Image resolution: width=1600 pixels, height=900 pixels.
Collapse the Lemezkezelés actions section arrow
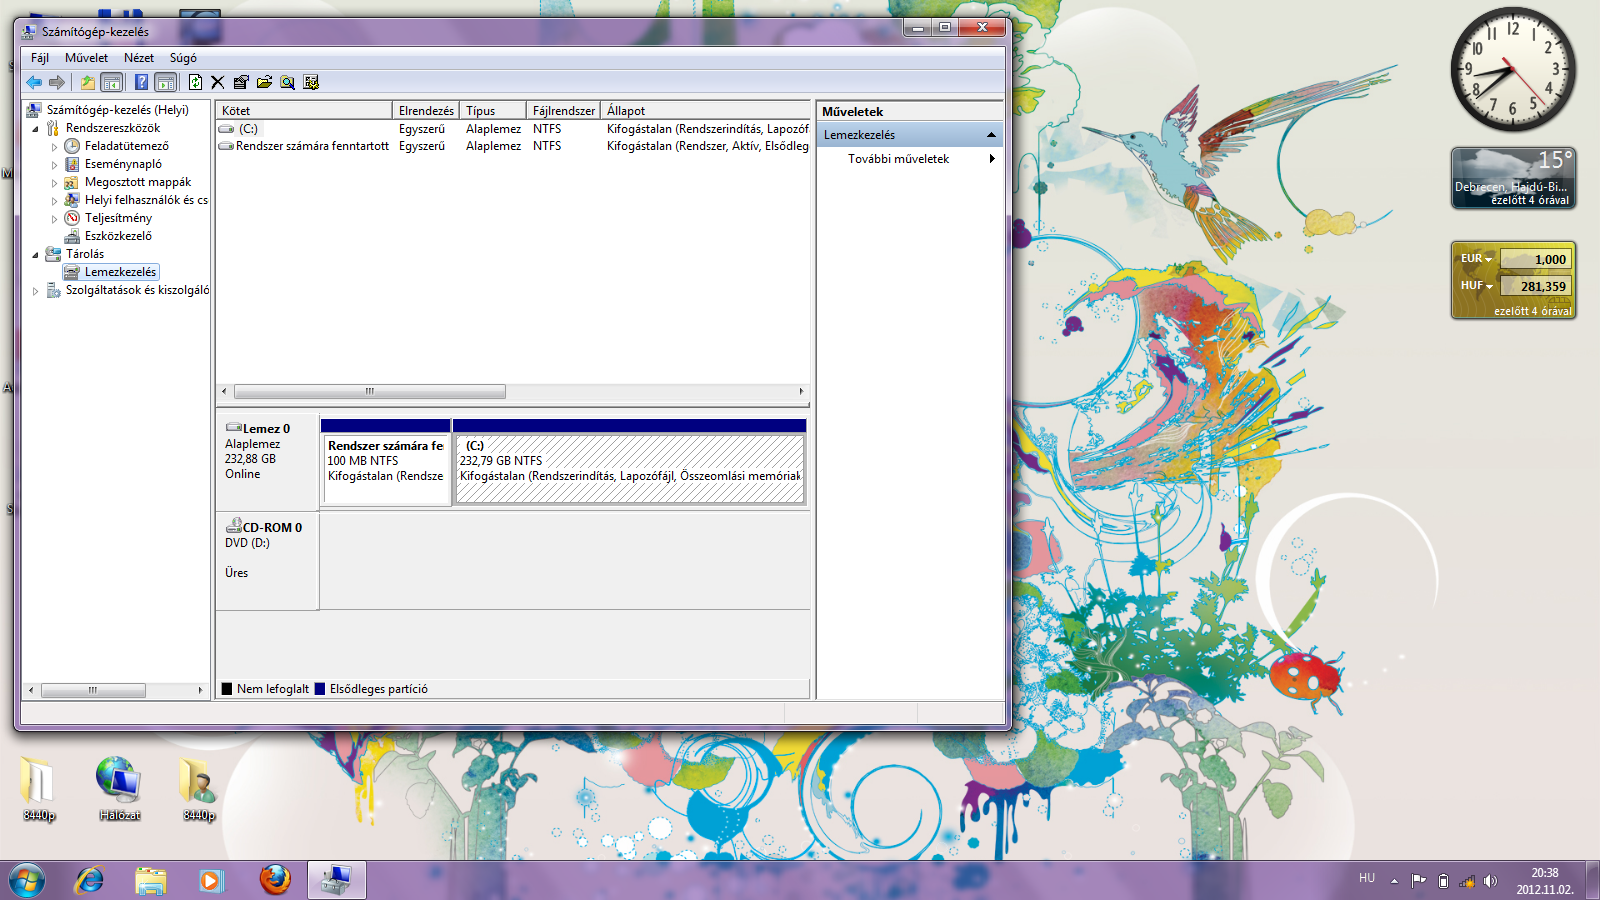[991, 135]
